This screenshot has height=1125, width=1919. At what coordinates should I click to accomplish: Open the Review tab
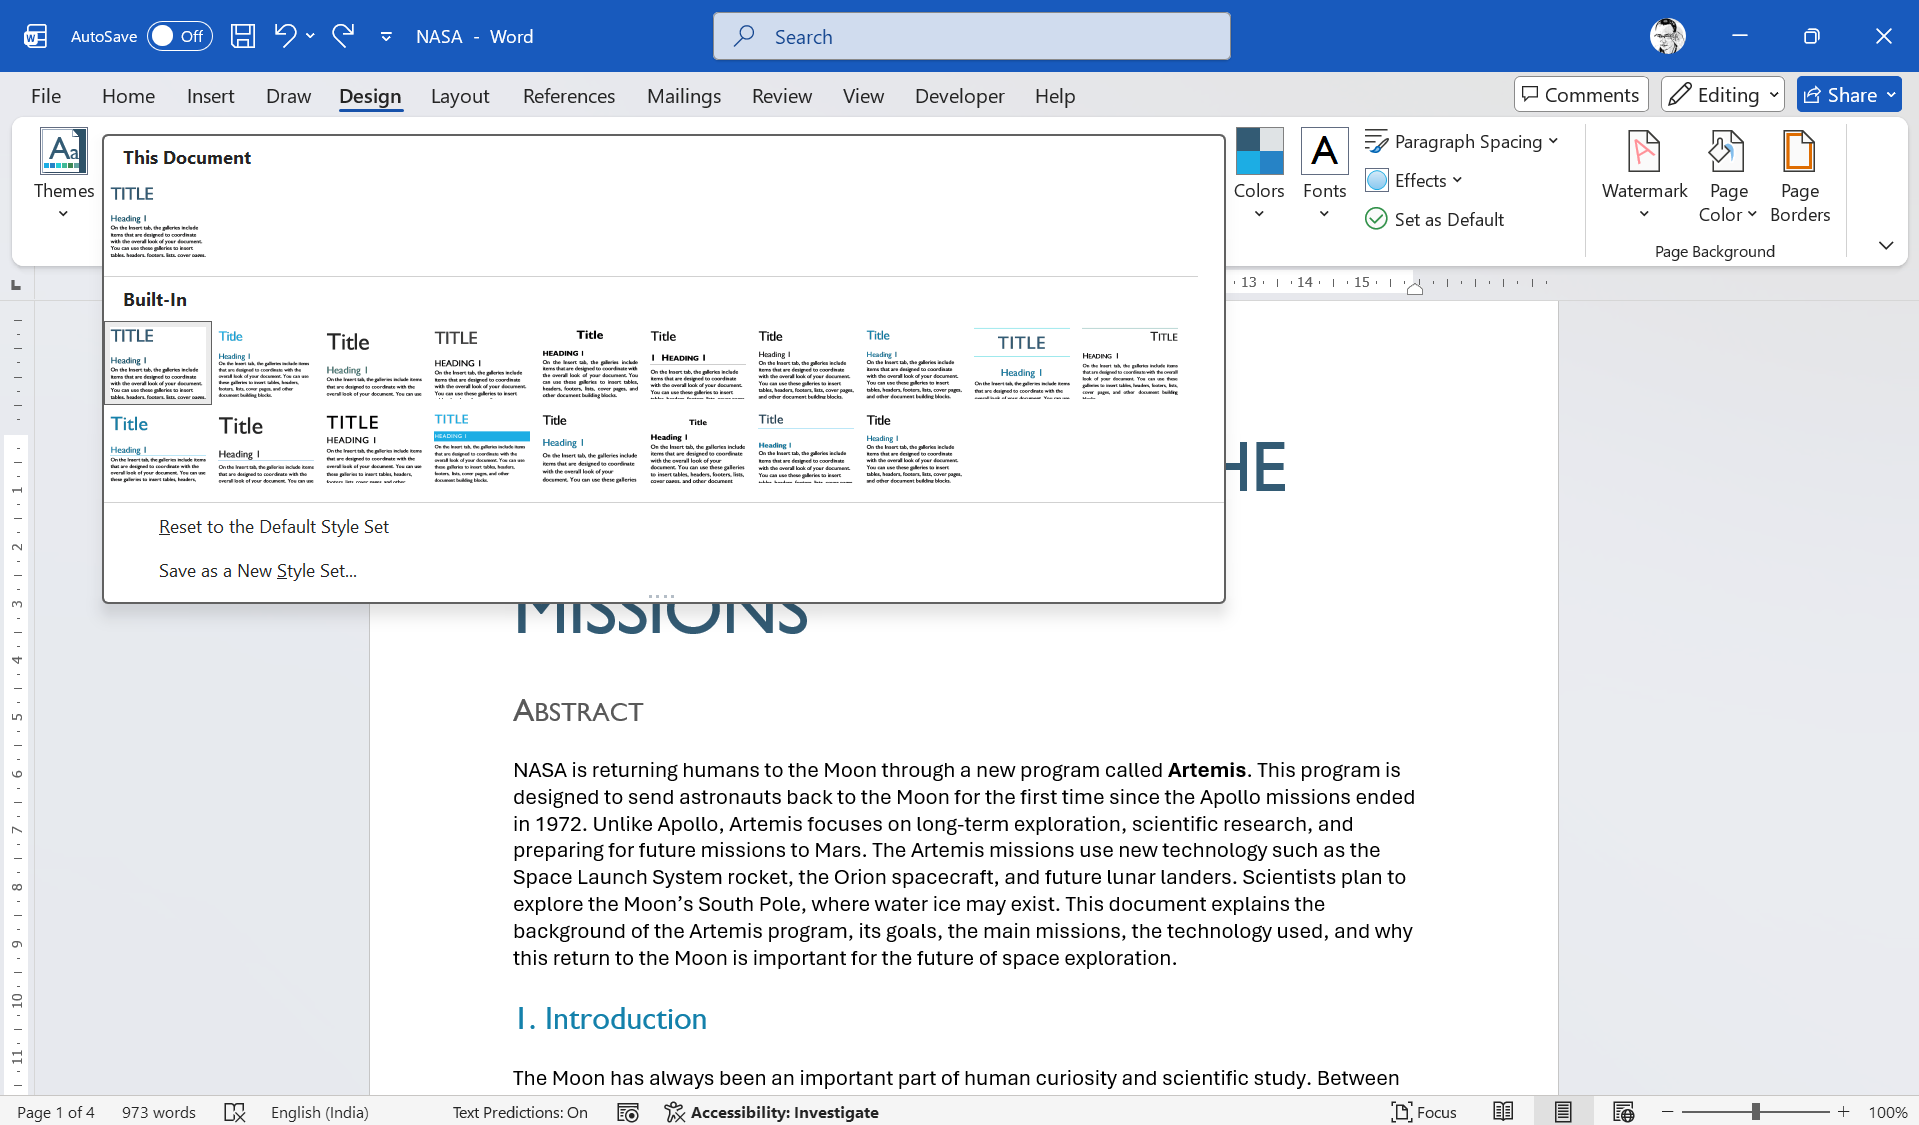click(782, 96)
